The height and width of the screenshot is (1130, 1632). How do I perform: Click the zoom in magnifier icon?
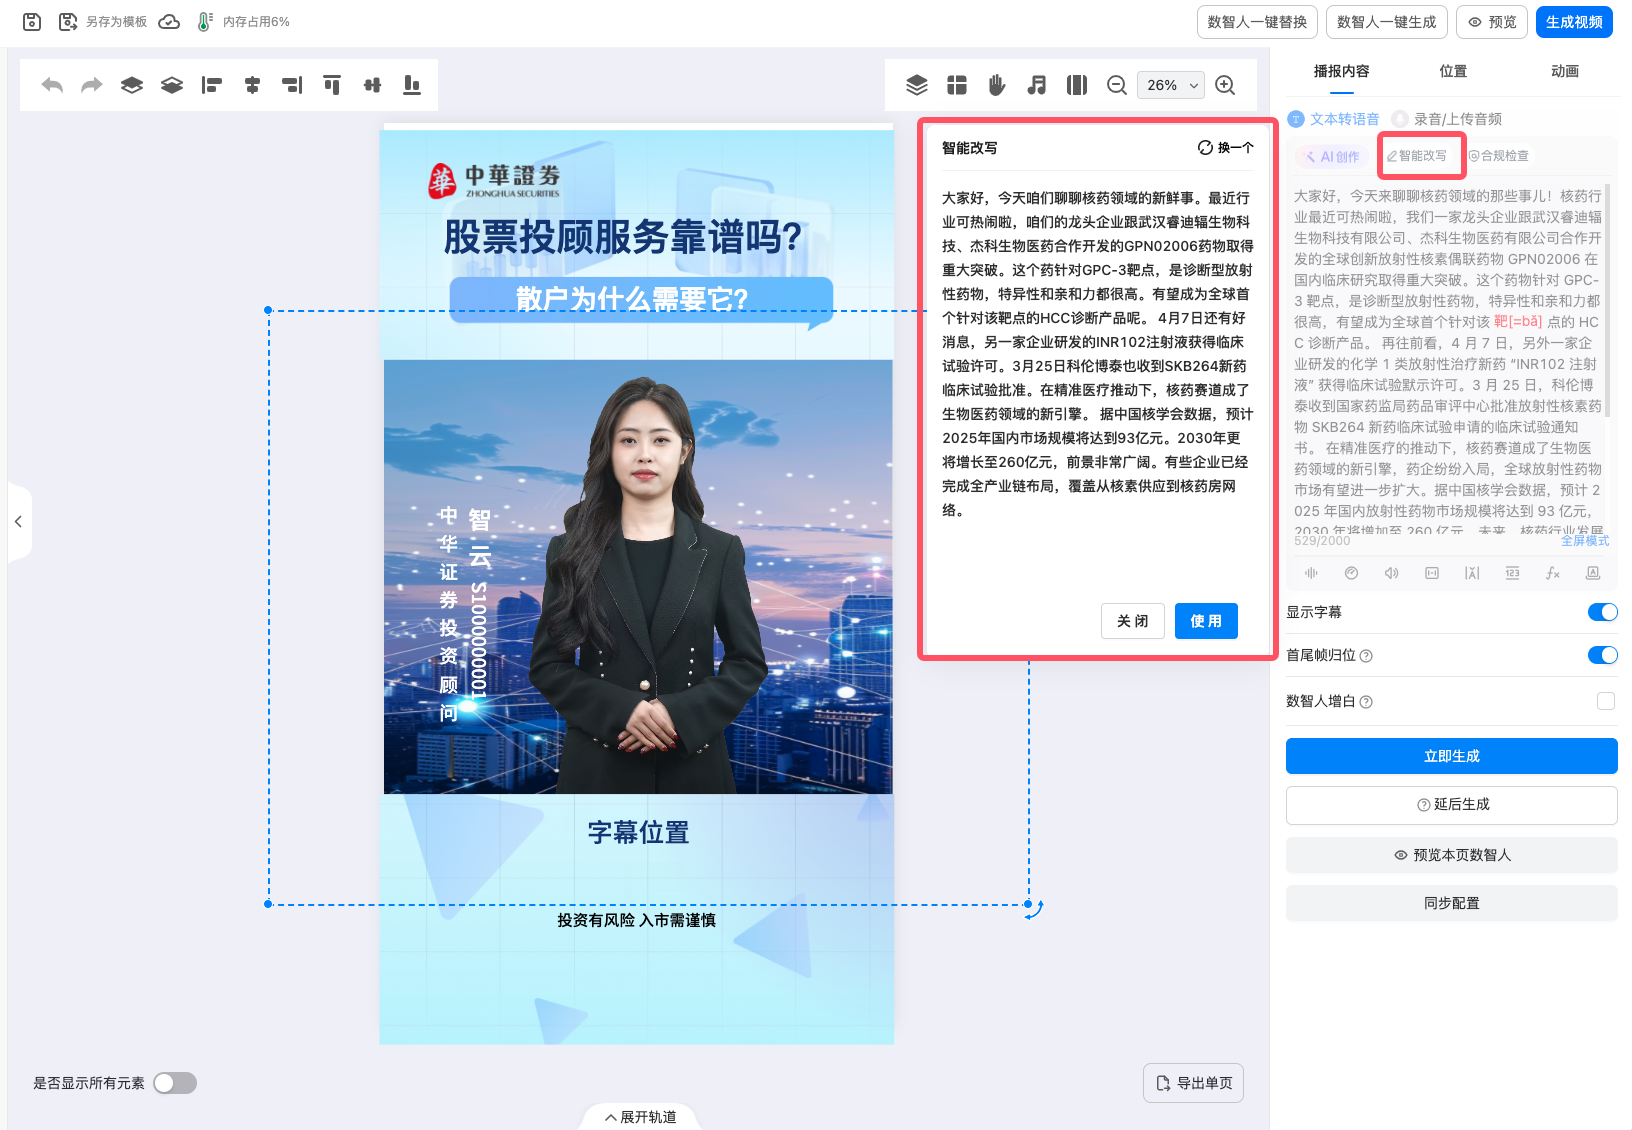pos(1225,86)
